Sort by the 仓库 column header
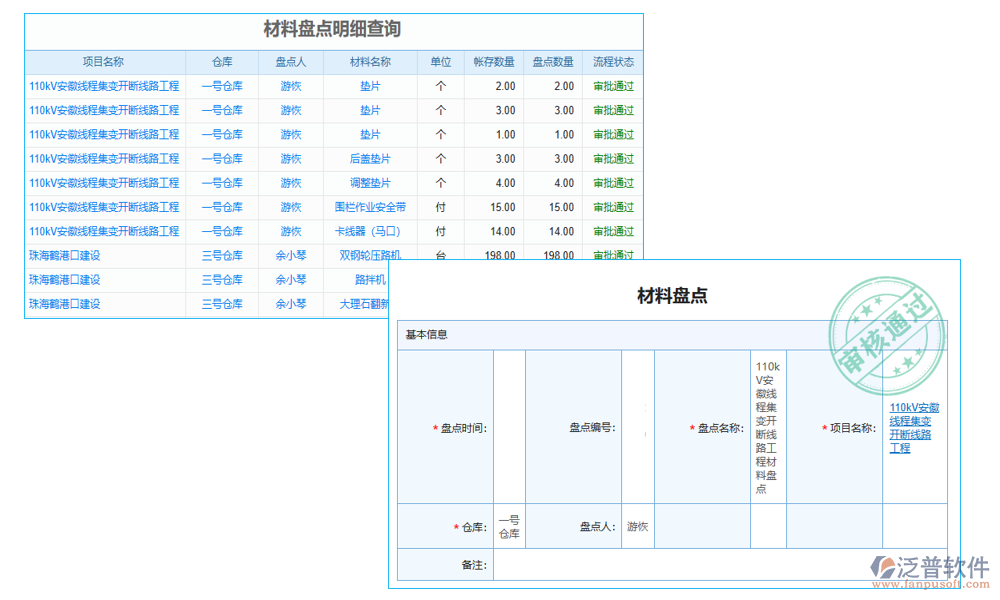This screenshot has width=1000, height=600. (222, 61)
